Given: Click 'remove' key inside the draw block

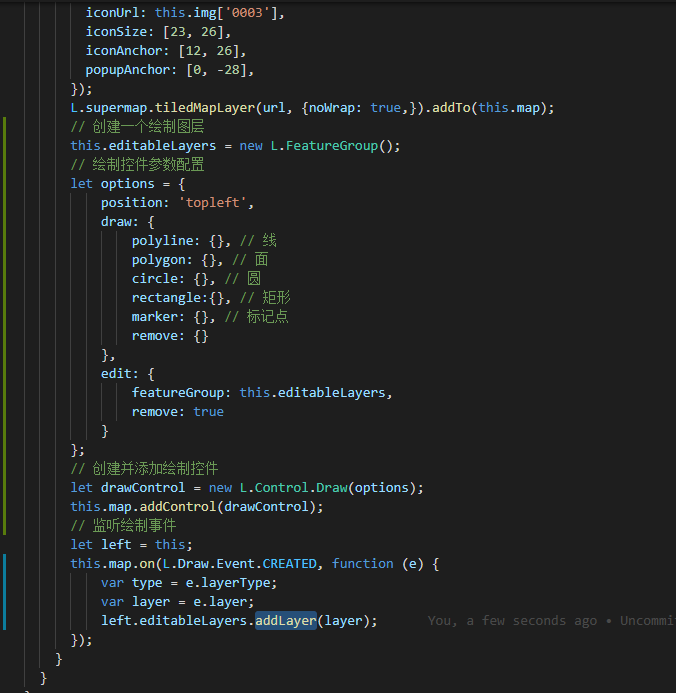Looking at the screenshot, I should 155,335.
